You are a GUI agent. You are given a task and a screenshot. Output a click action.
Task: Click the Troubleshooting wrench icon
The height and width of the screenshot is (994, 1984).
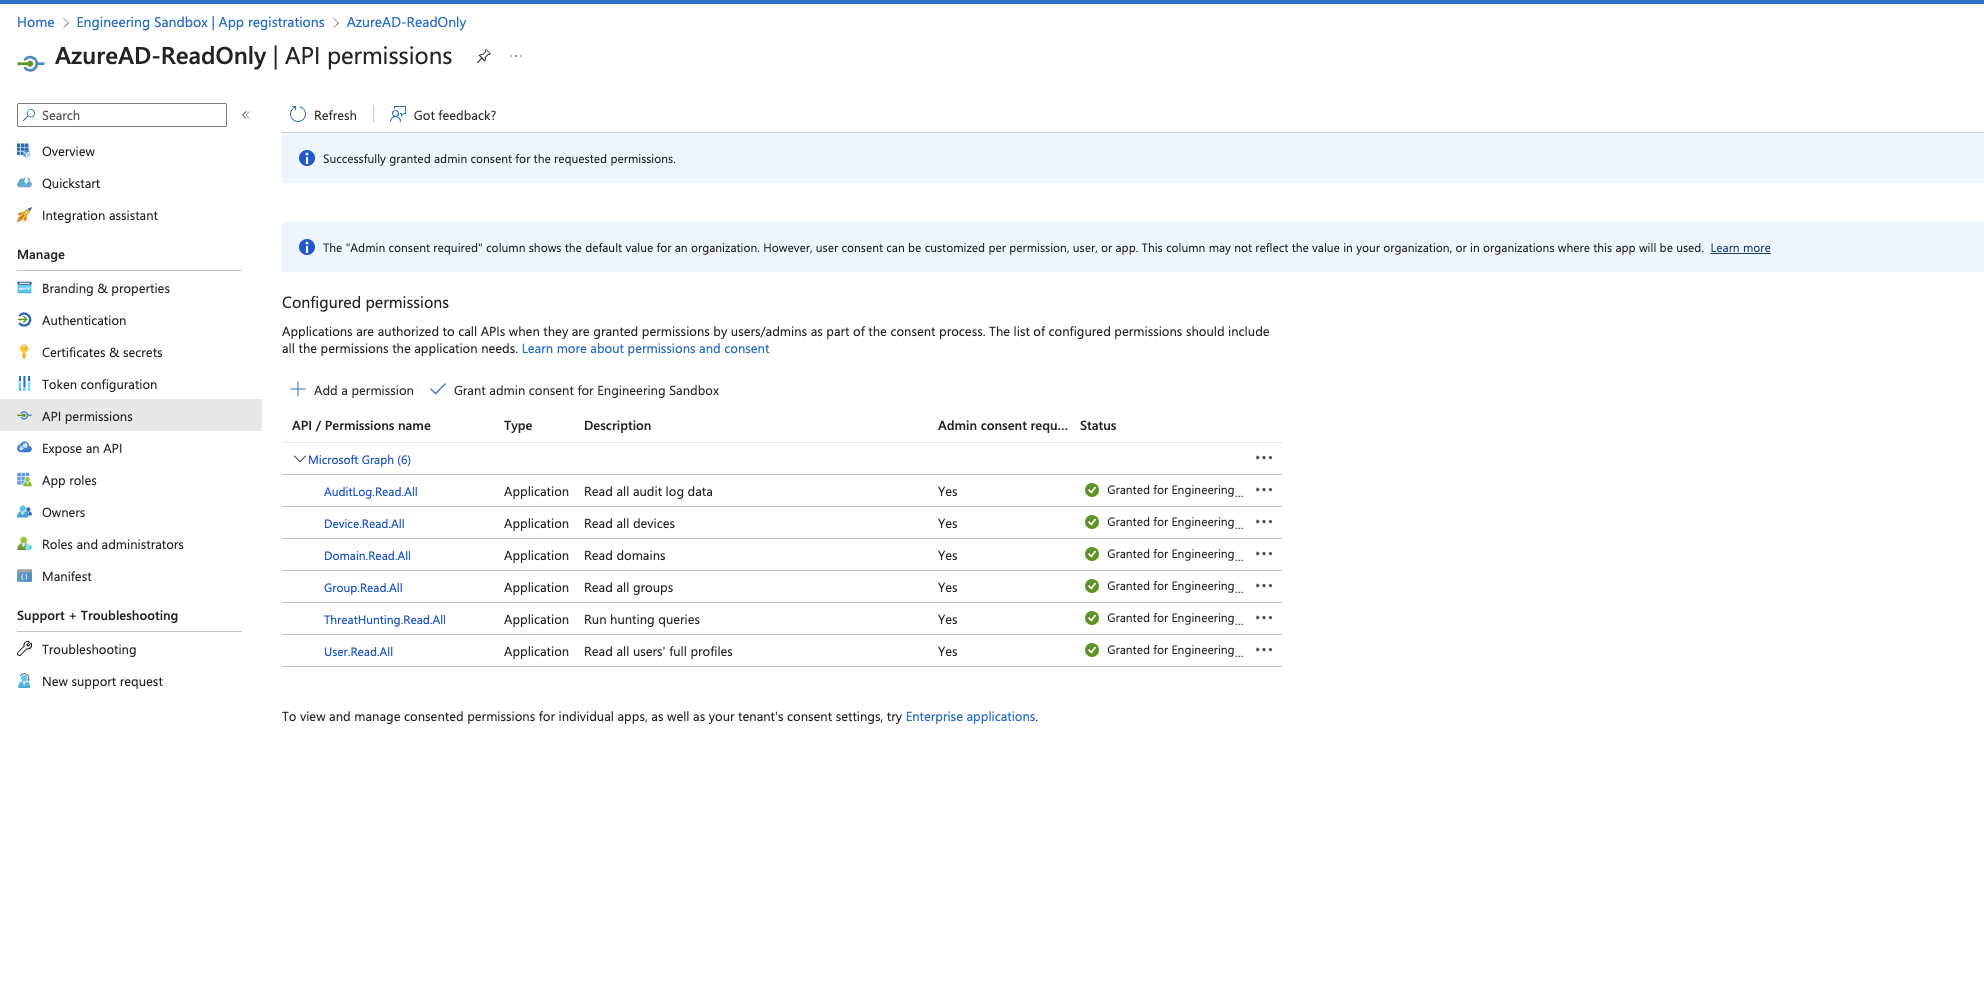[24, 649]
